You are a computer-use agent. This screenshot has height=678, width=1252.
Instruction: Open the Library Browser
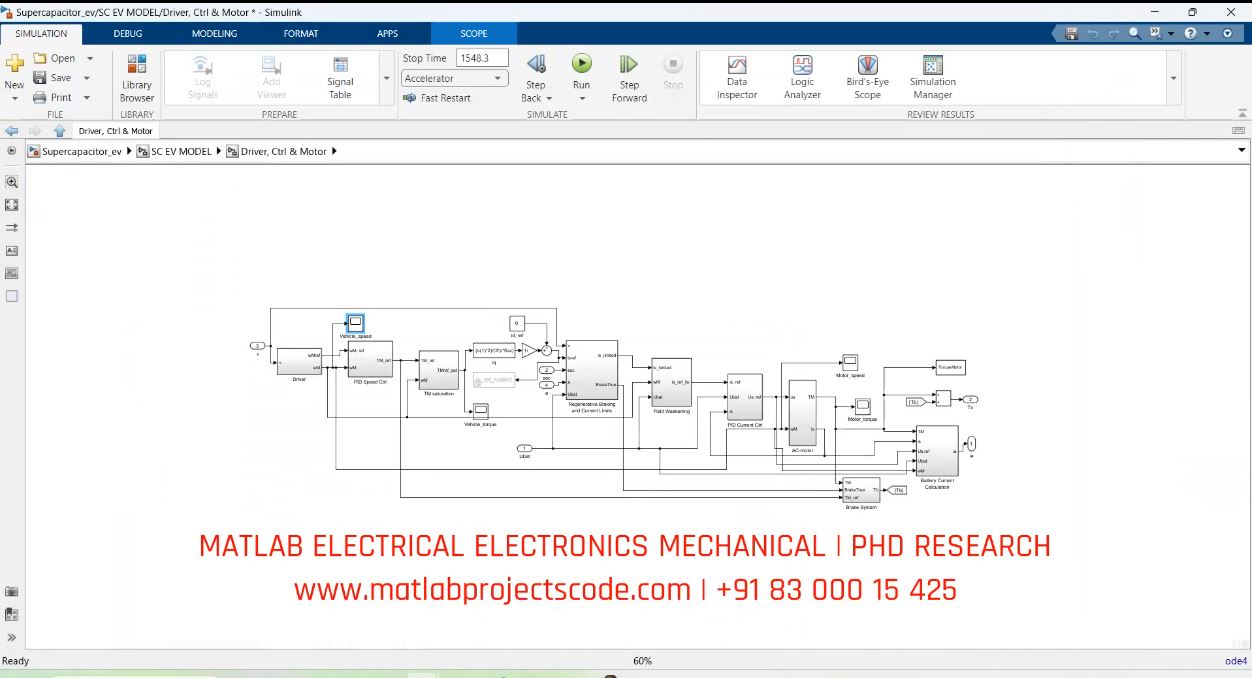(137, 78)
